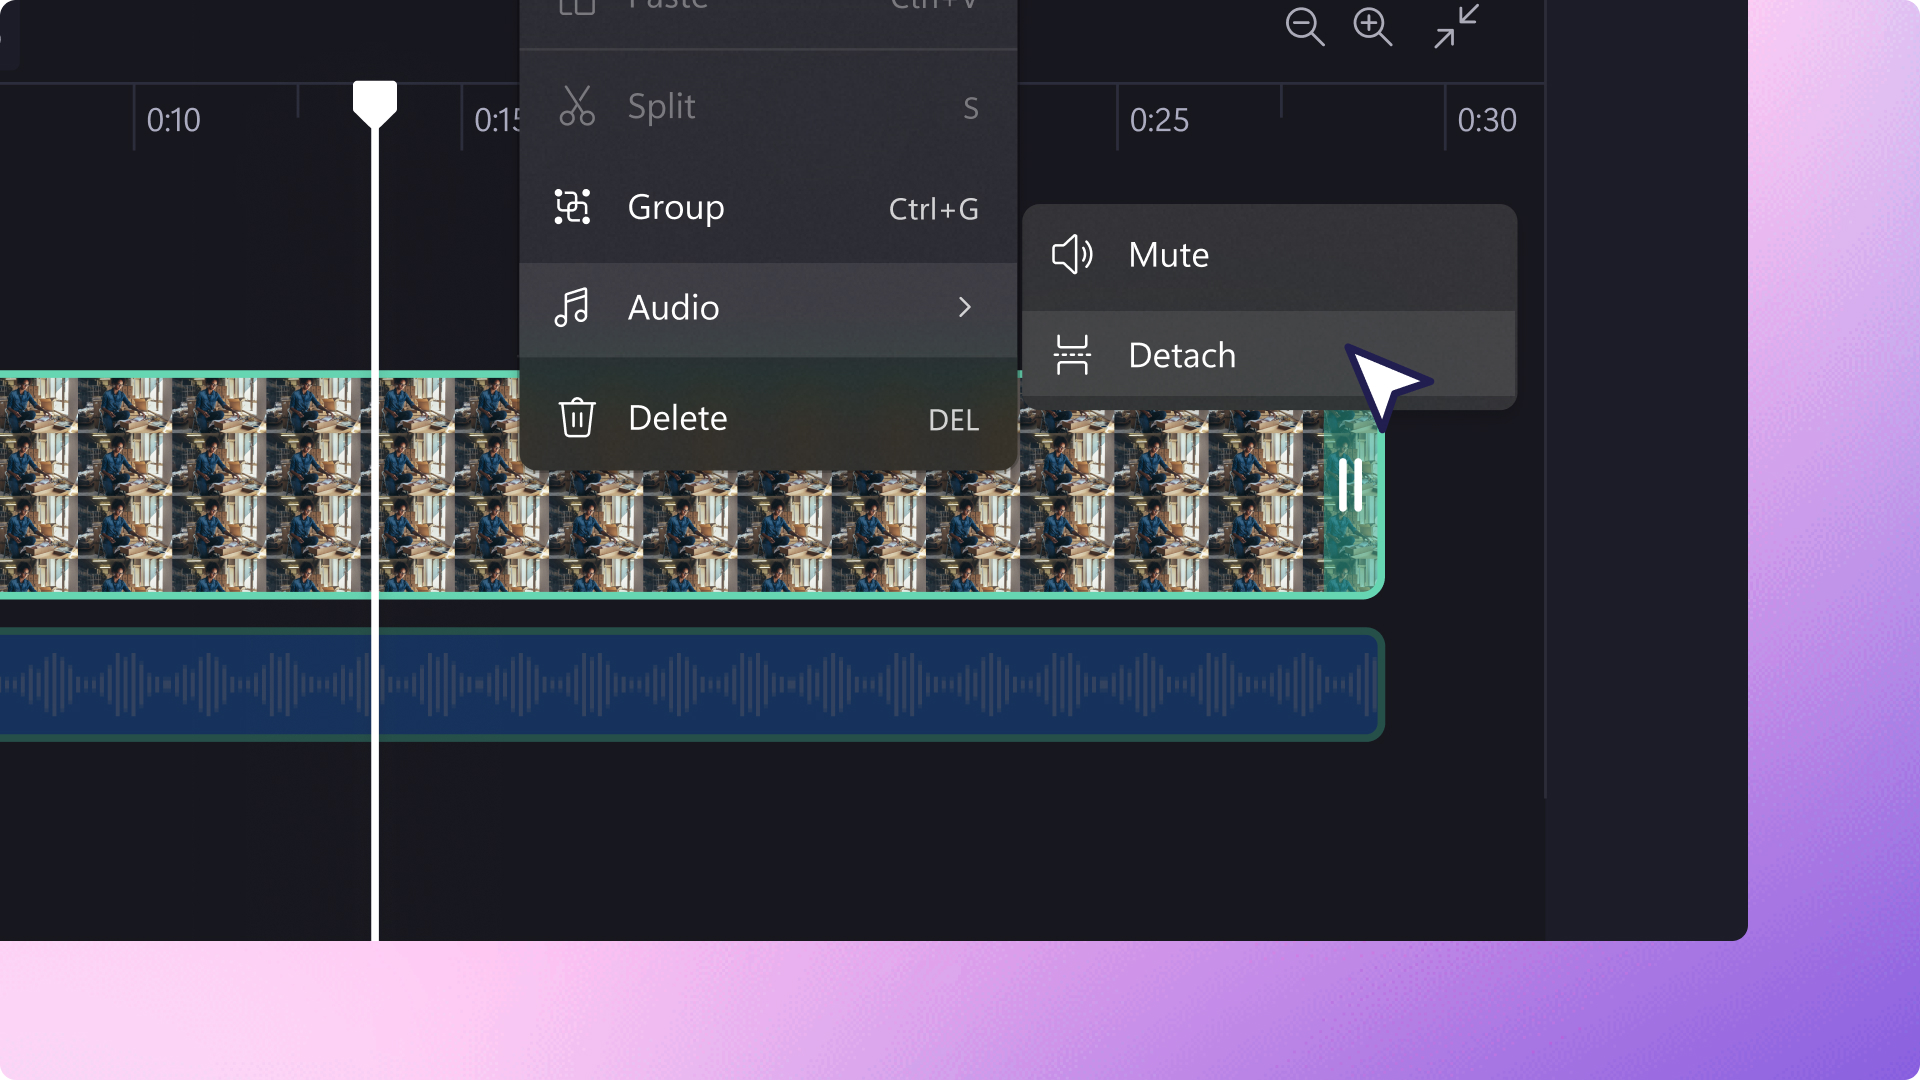
Task: Click the Group selection icon
Action: pyautogui.click(x=573, y=207)
